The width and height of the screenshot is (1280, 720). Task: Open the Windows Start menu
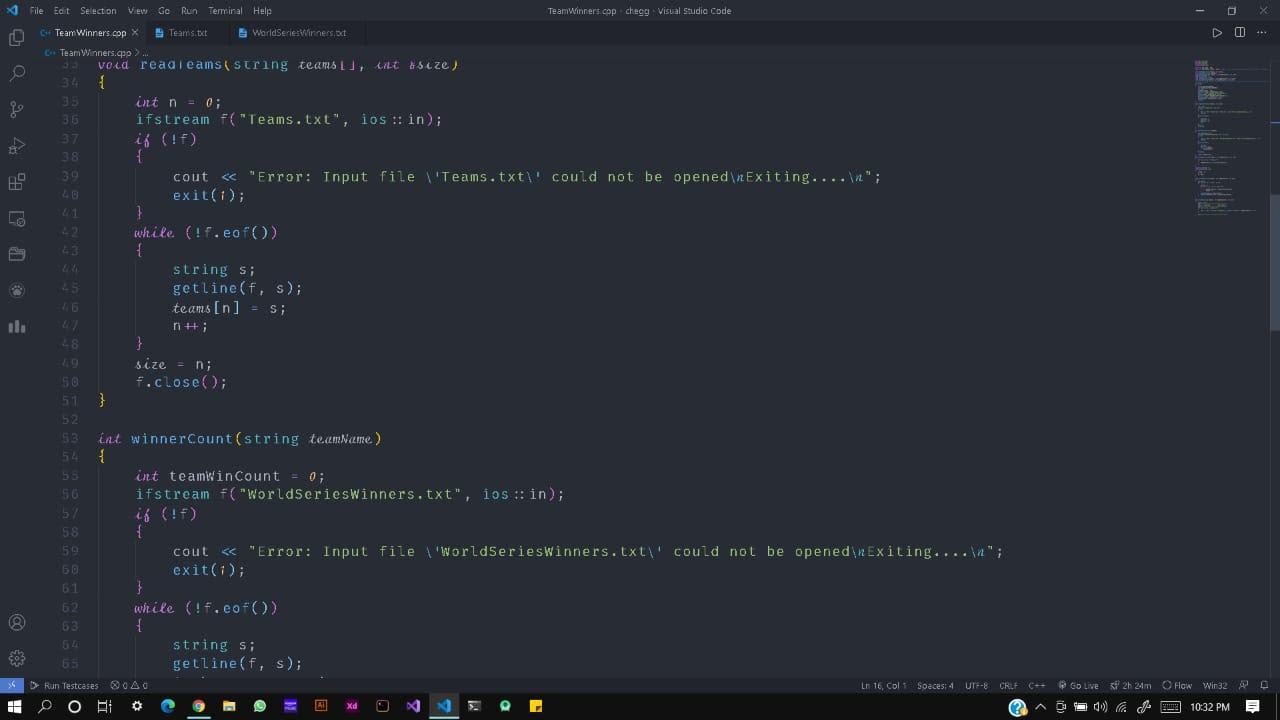click(x=14, y=706)
